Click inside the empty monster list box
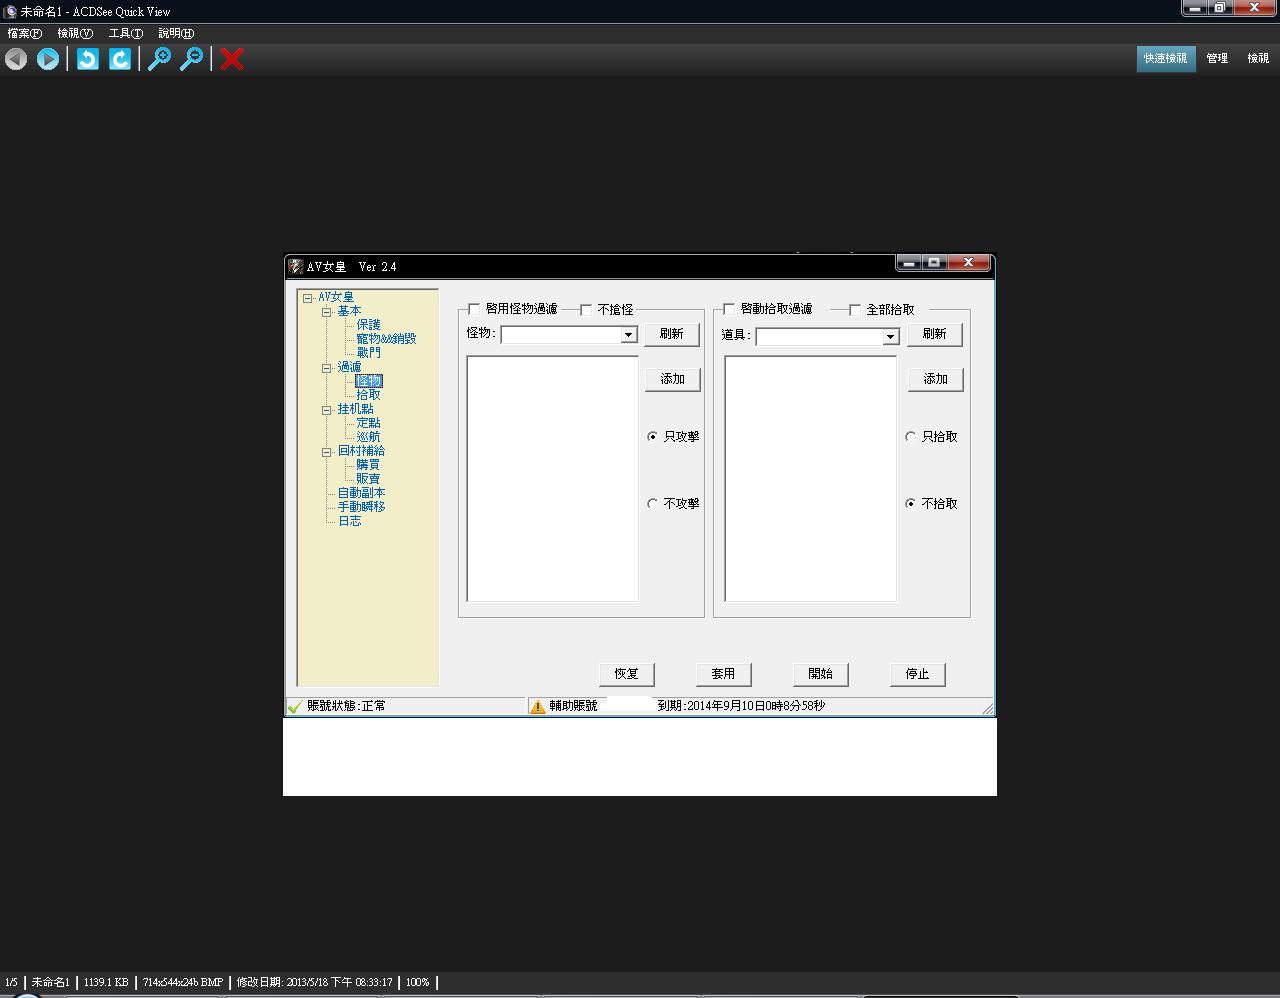 pos(553,479)
